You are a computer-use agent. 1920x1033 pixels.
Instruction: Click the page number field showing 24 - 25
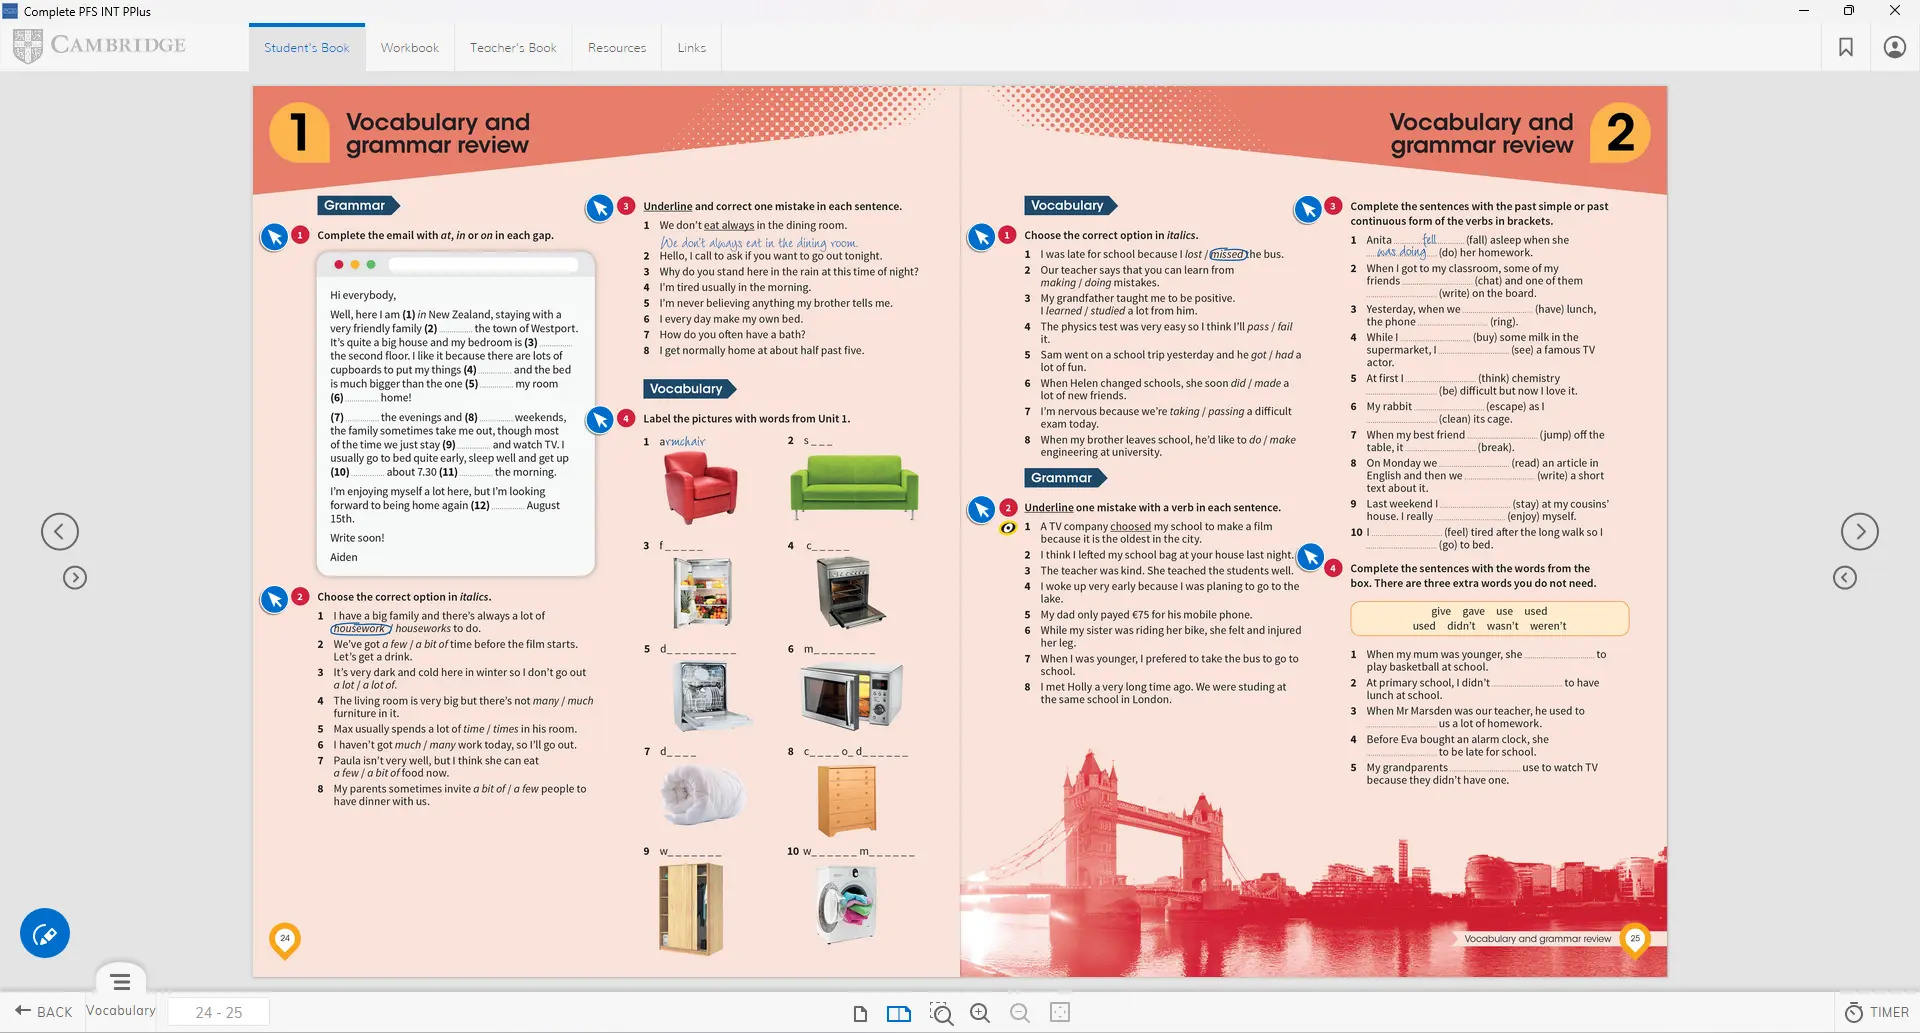click(219, 1012)
